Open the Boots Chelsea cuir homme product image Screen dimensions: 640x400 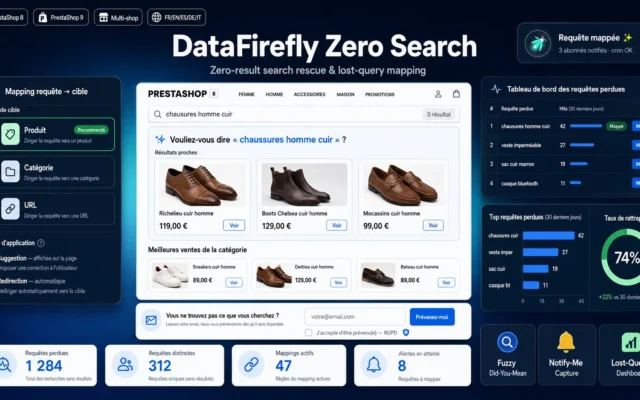point(304,184)
